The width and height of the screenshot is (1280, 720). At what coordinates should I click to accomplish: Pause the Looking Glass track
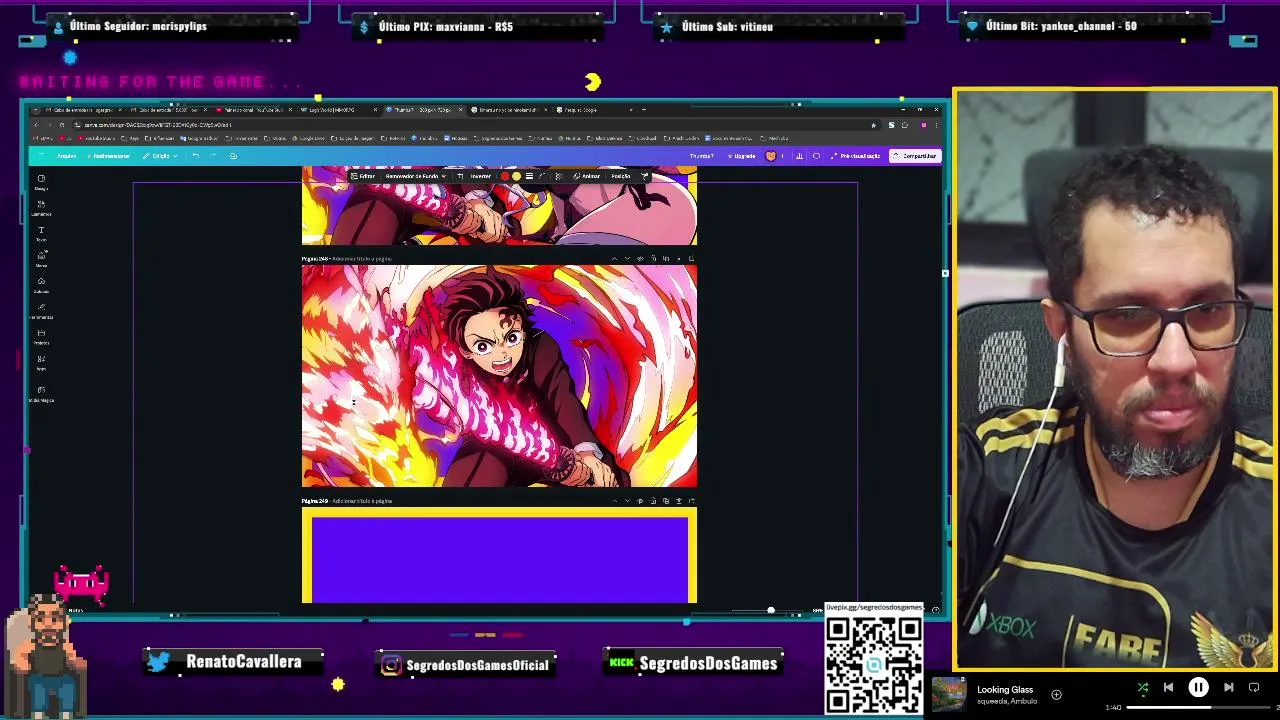tap(1198, 688)
